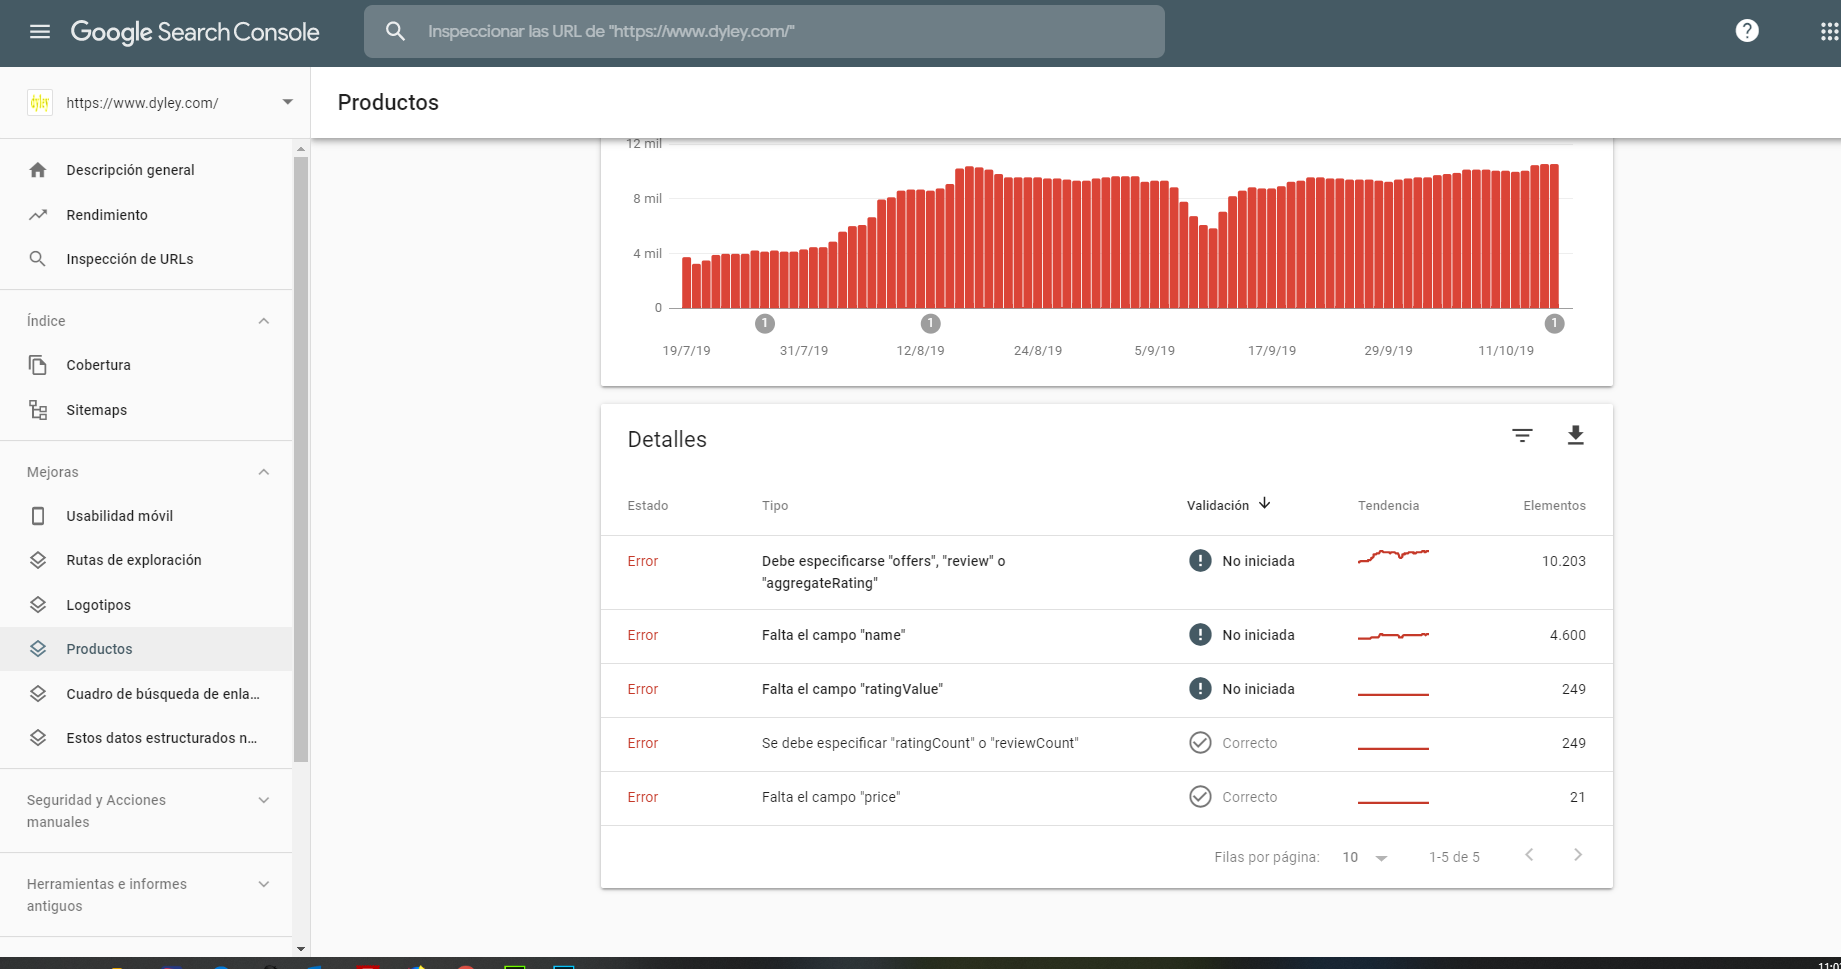Click the warning icon in the "ratingValue" row
The image size is (1841, 969).
[1200, 689]
